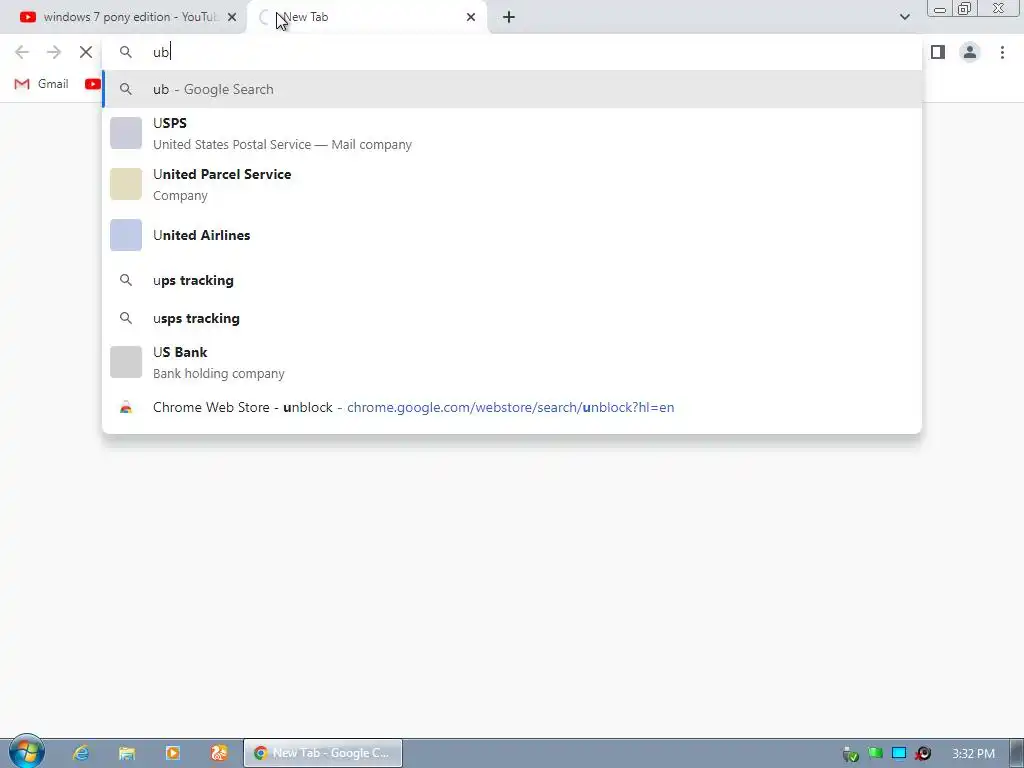Stop loading the page

coord(86,52)
